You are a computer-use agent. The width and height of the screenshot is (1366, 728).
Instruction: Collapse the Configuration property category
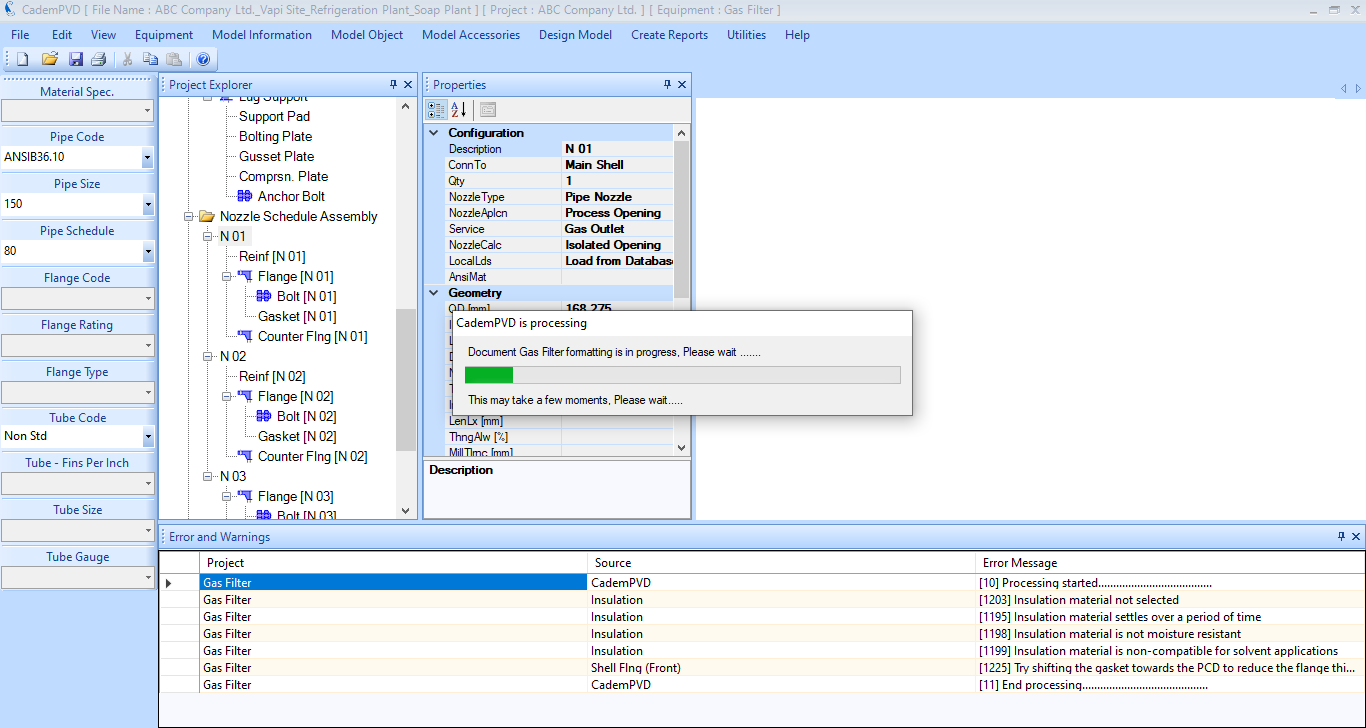[434, 133]
